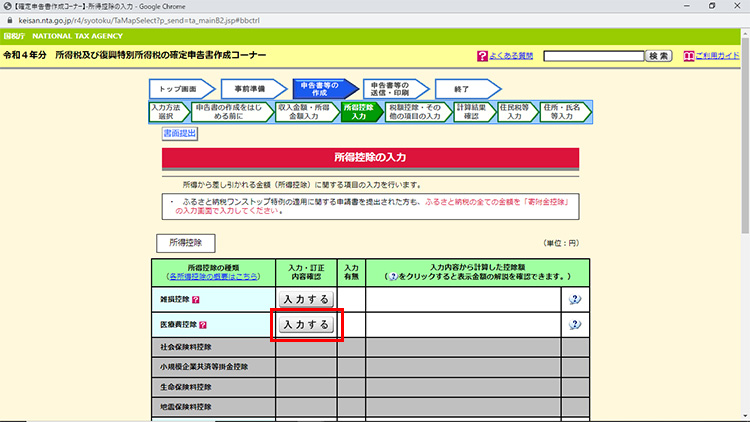The width and height of the screenshot is (750, 422).
Task: Open the よくある質問 link
Action: tap(512, 56)
